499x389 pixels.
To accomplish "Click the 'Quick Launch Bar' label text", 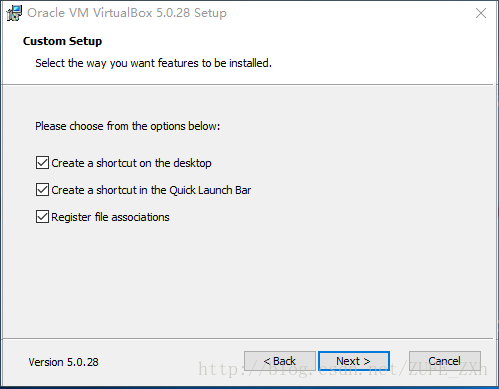I will (x=210, y=190).
